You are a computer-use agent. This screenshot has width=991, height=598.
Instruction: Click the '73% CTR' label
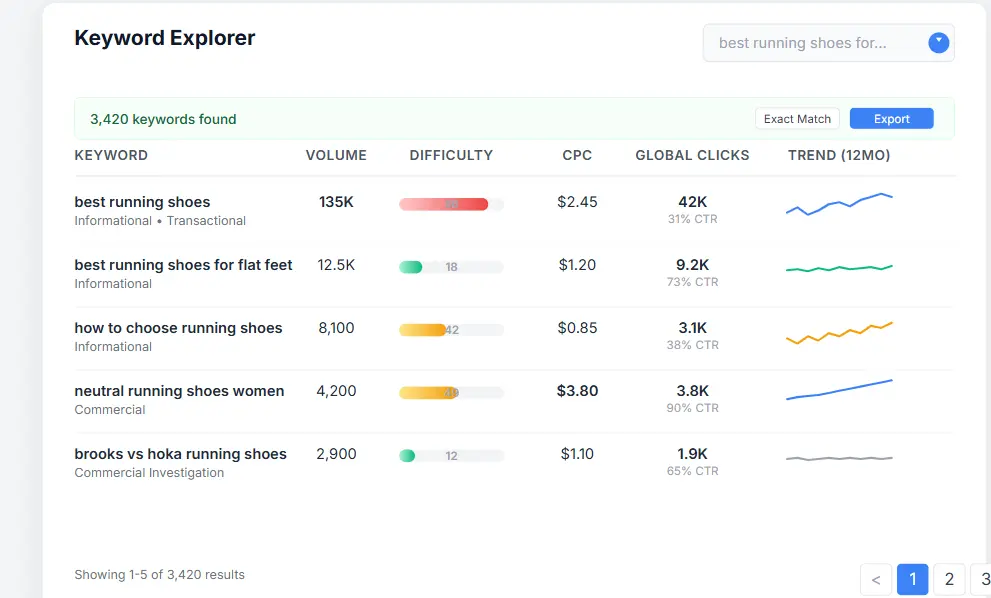693,283
